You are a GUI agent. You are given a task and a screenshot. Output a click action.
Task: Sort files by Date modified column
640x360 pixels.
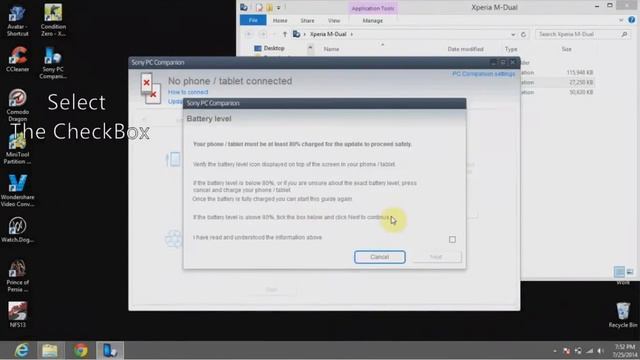click(465, 49)
